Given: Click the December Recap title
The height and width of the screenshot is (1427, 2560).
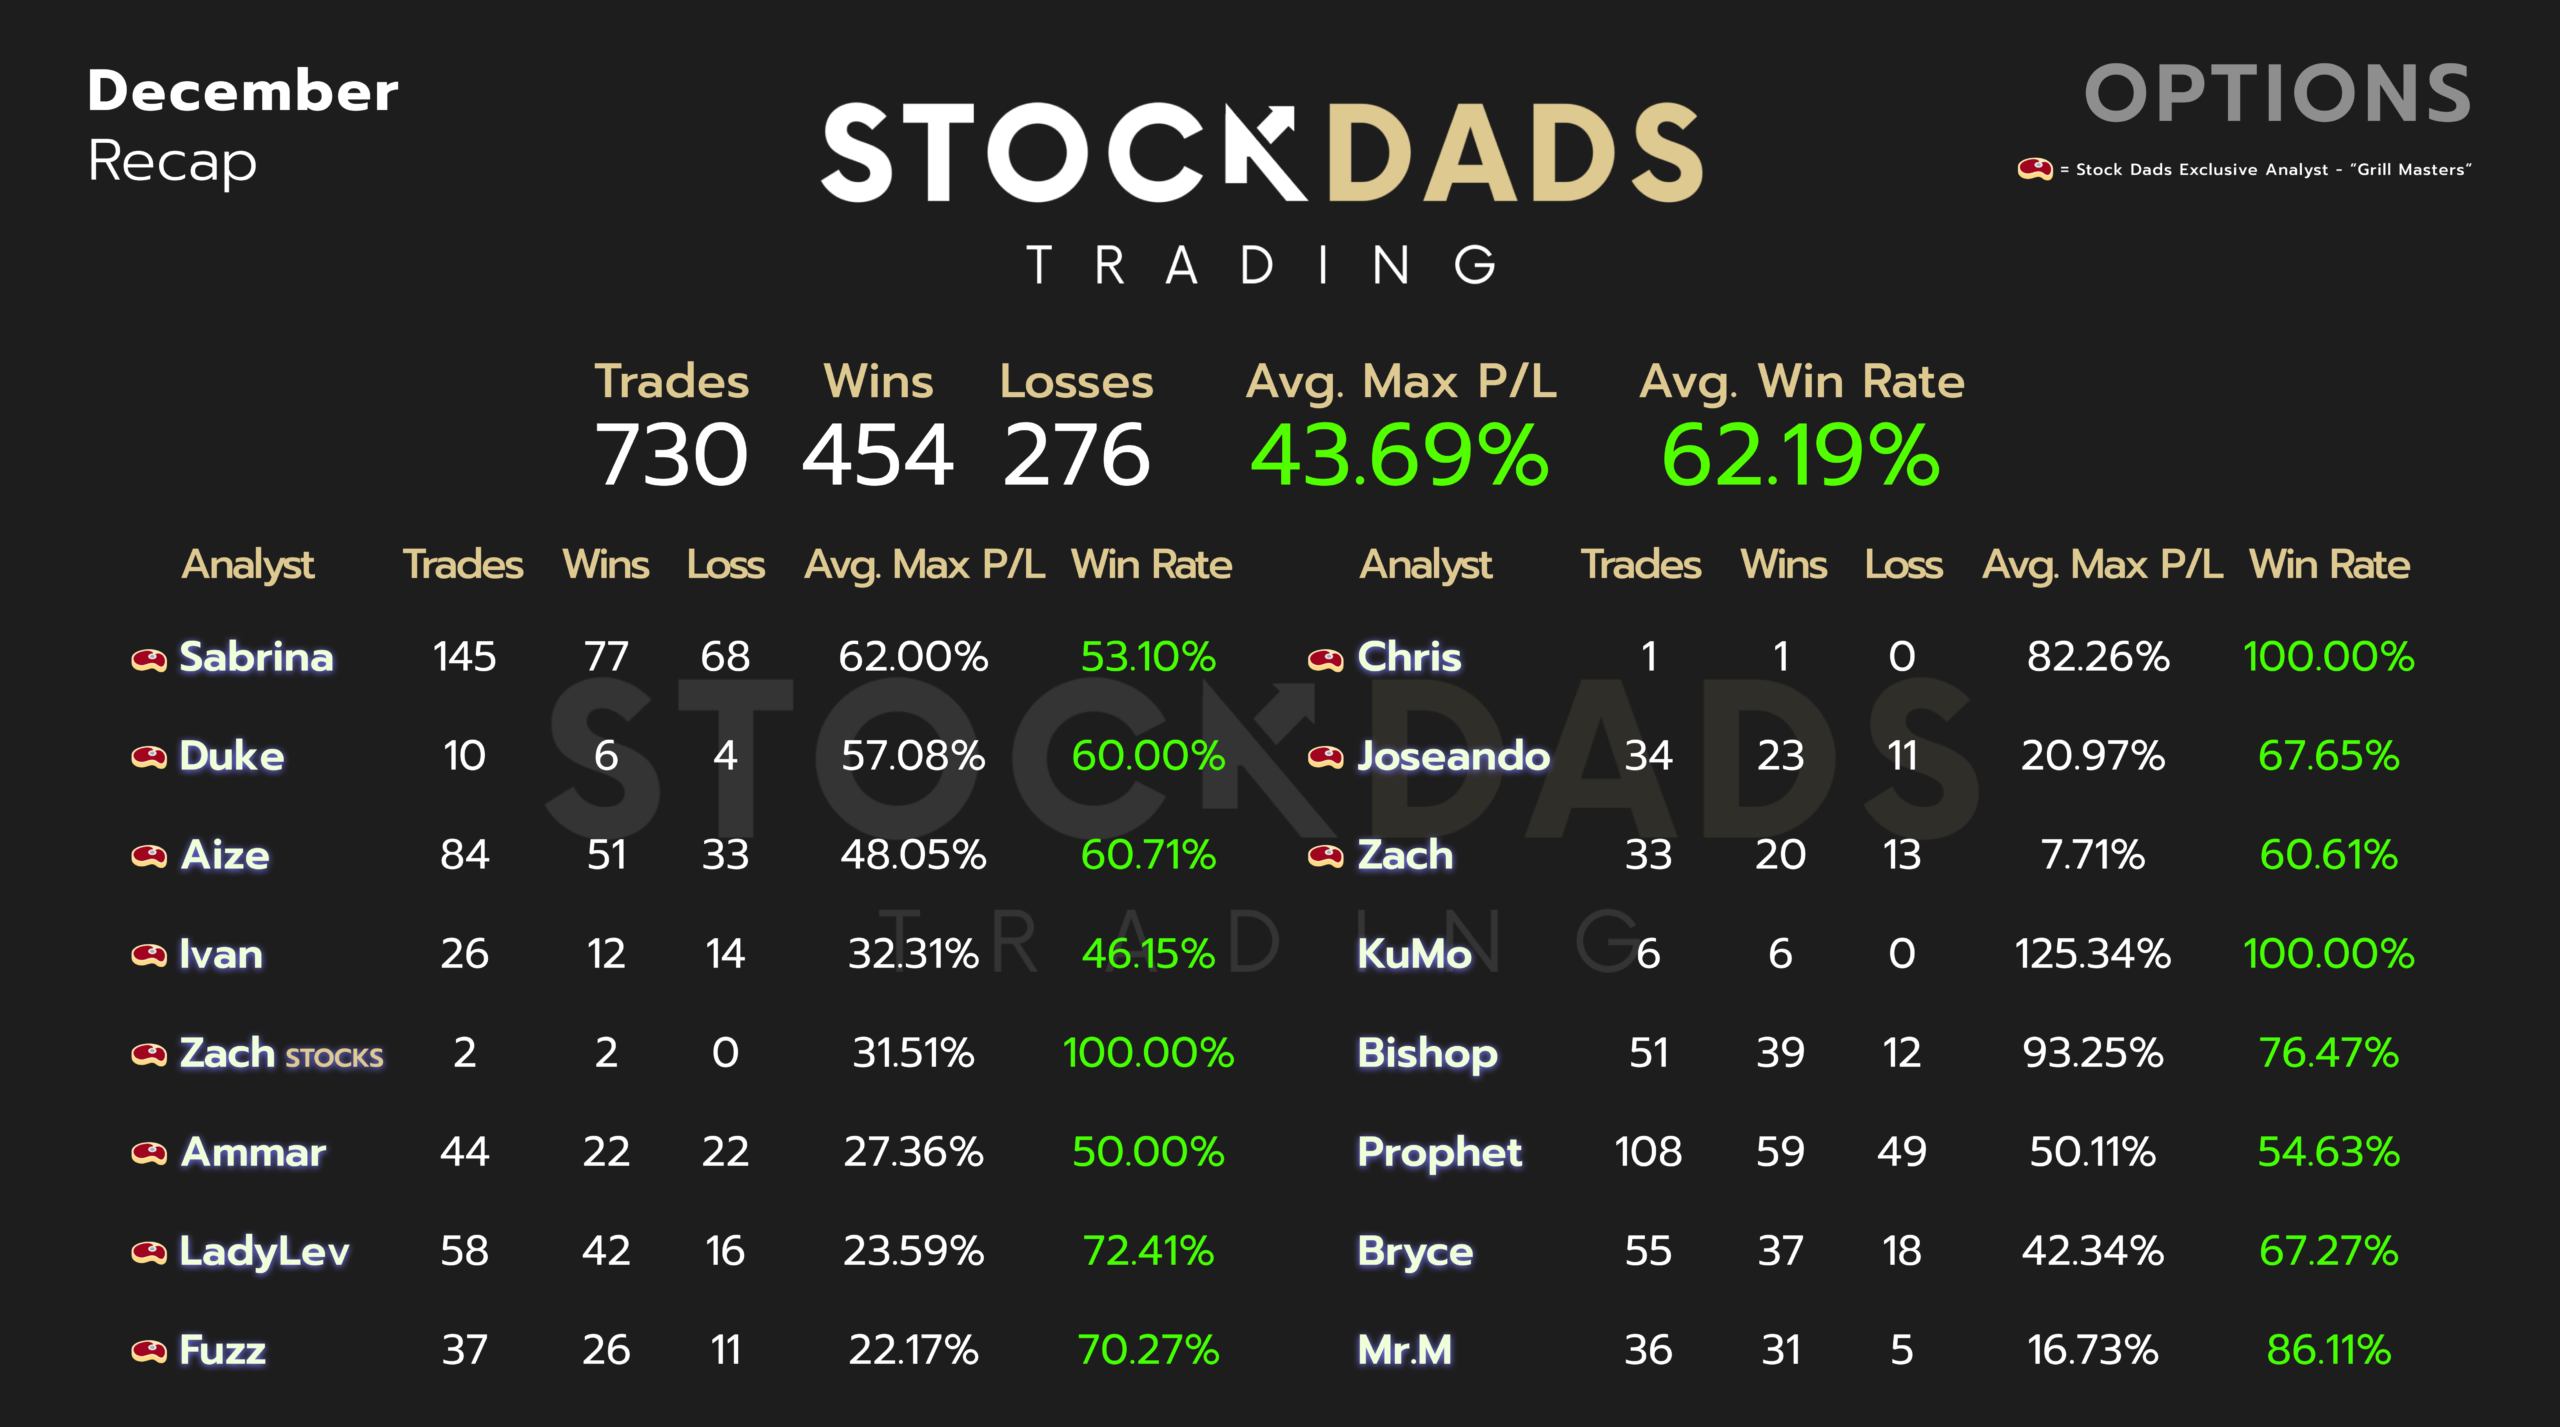Looking at the screenshot, I should point(243,125).
